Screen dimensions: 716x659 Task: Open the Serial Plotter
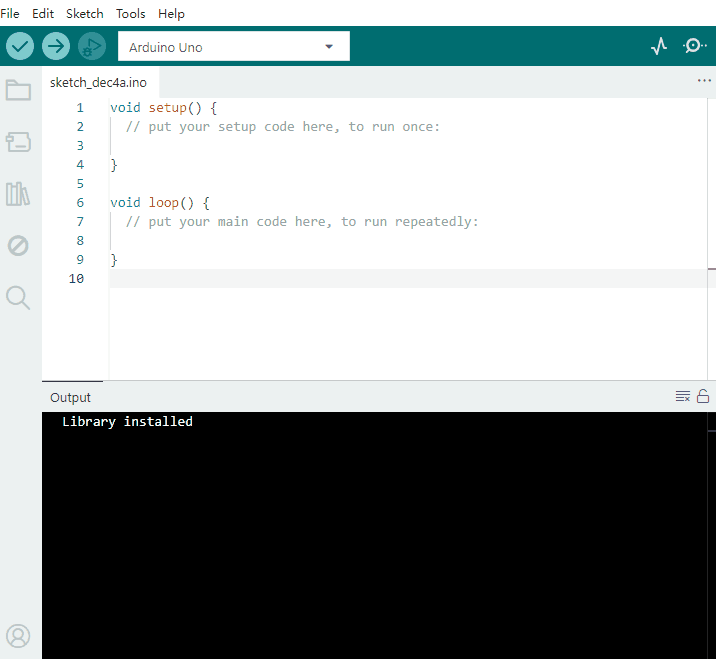659,46
